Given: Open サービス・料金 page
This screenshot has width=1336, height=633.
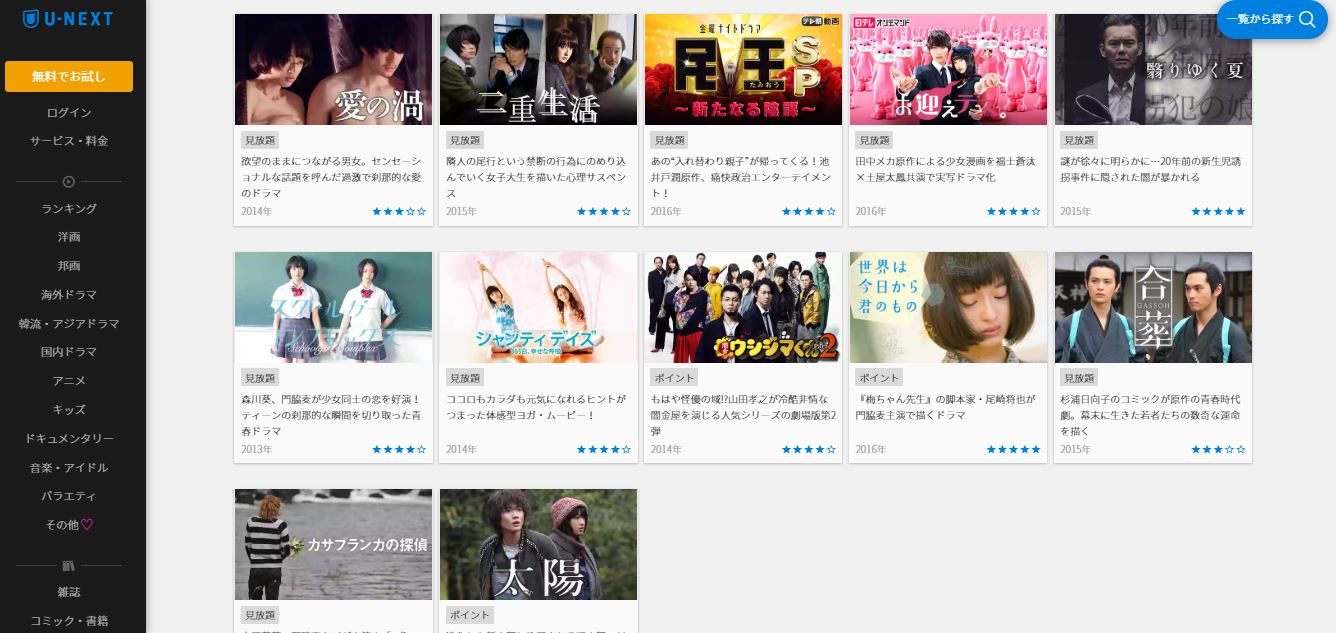Looking at the screenshot, I should pos(69,141).
